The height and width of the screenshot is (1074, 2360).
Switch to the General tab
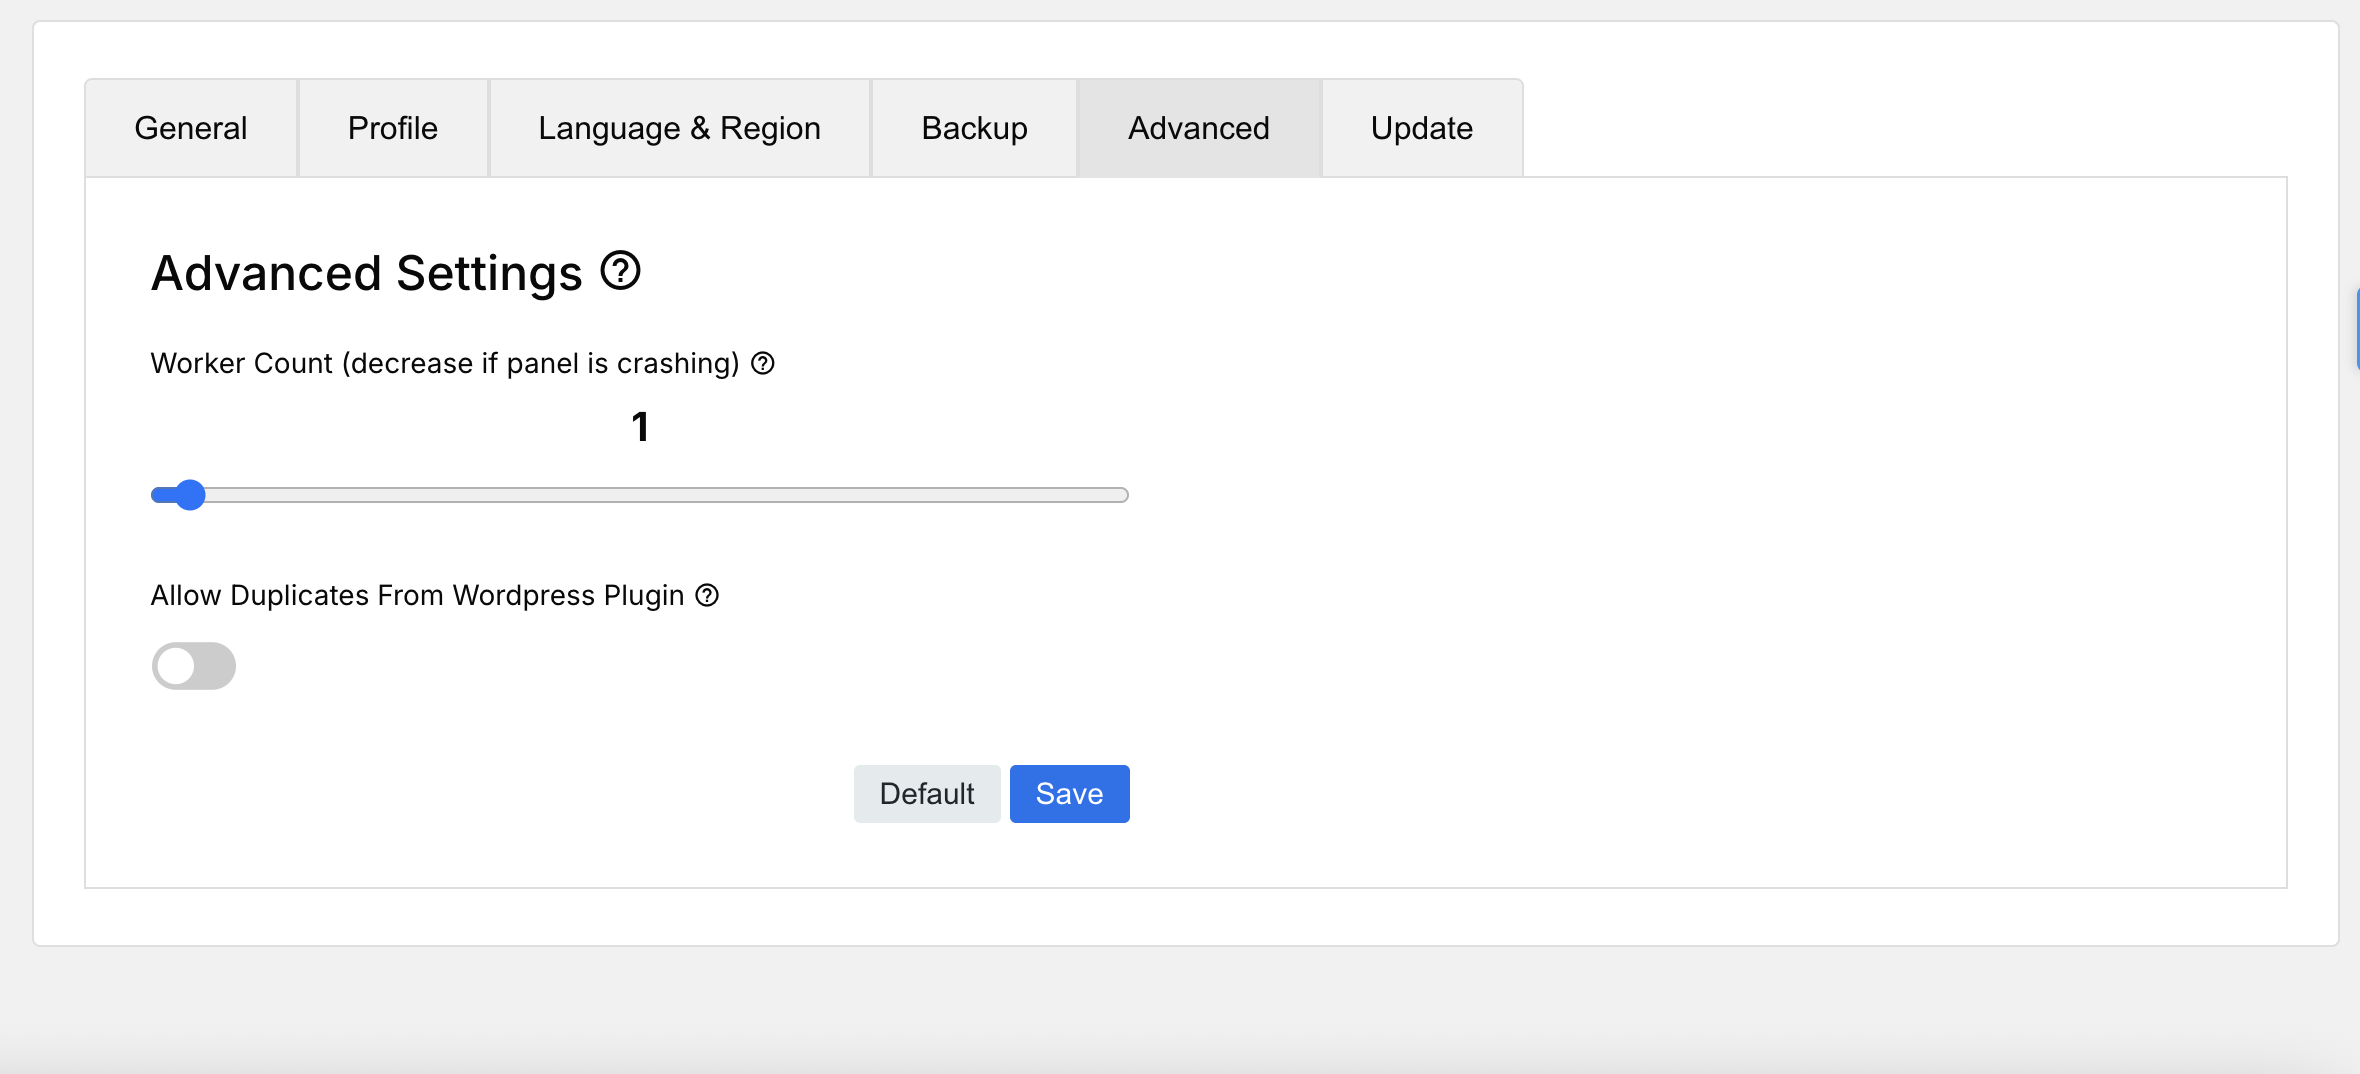coord(191,128)
